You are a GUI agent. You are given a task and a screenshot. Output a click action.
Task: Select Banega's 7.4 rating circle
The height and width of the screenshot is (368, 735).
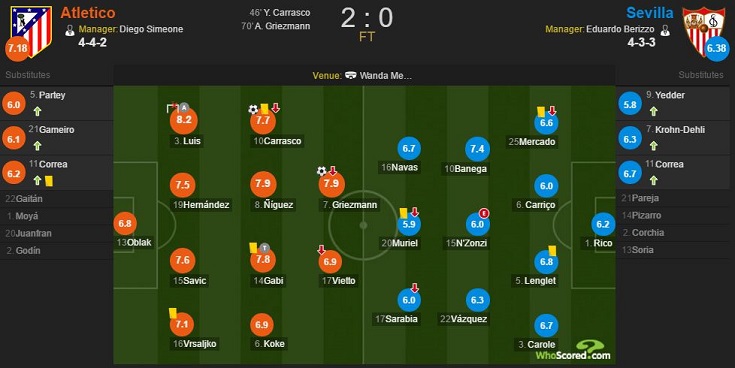(x=477, y=149)
